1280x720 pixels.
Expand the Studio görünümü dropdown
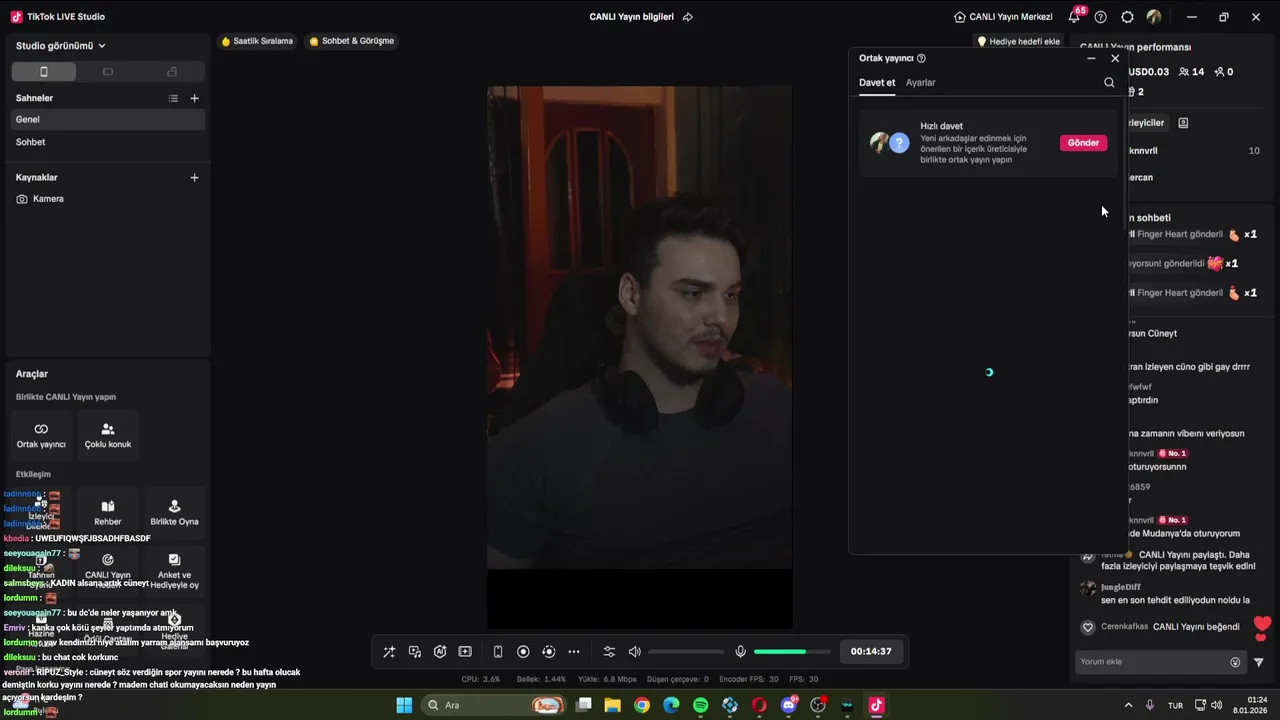click(x=61, y=45)
